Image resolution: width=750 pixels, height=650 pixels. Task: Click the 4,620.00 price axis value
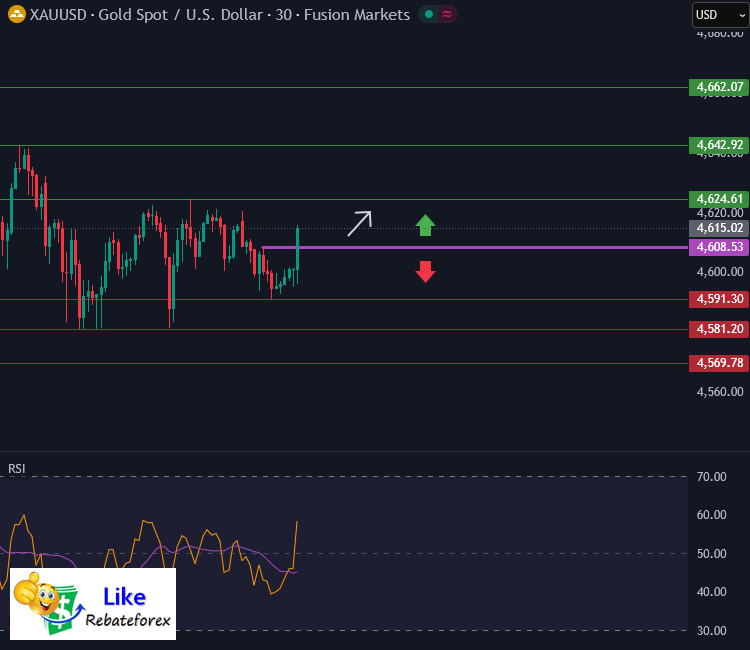click(720, 213)
